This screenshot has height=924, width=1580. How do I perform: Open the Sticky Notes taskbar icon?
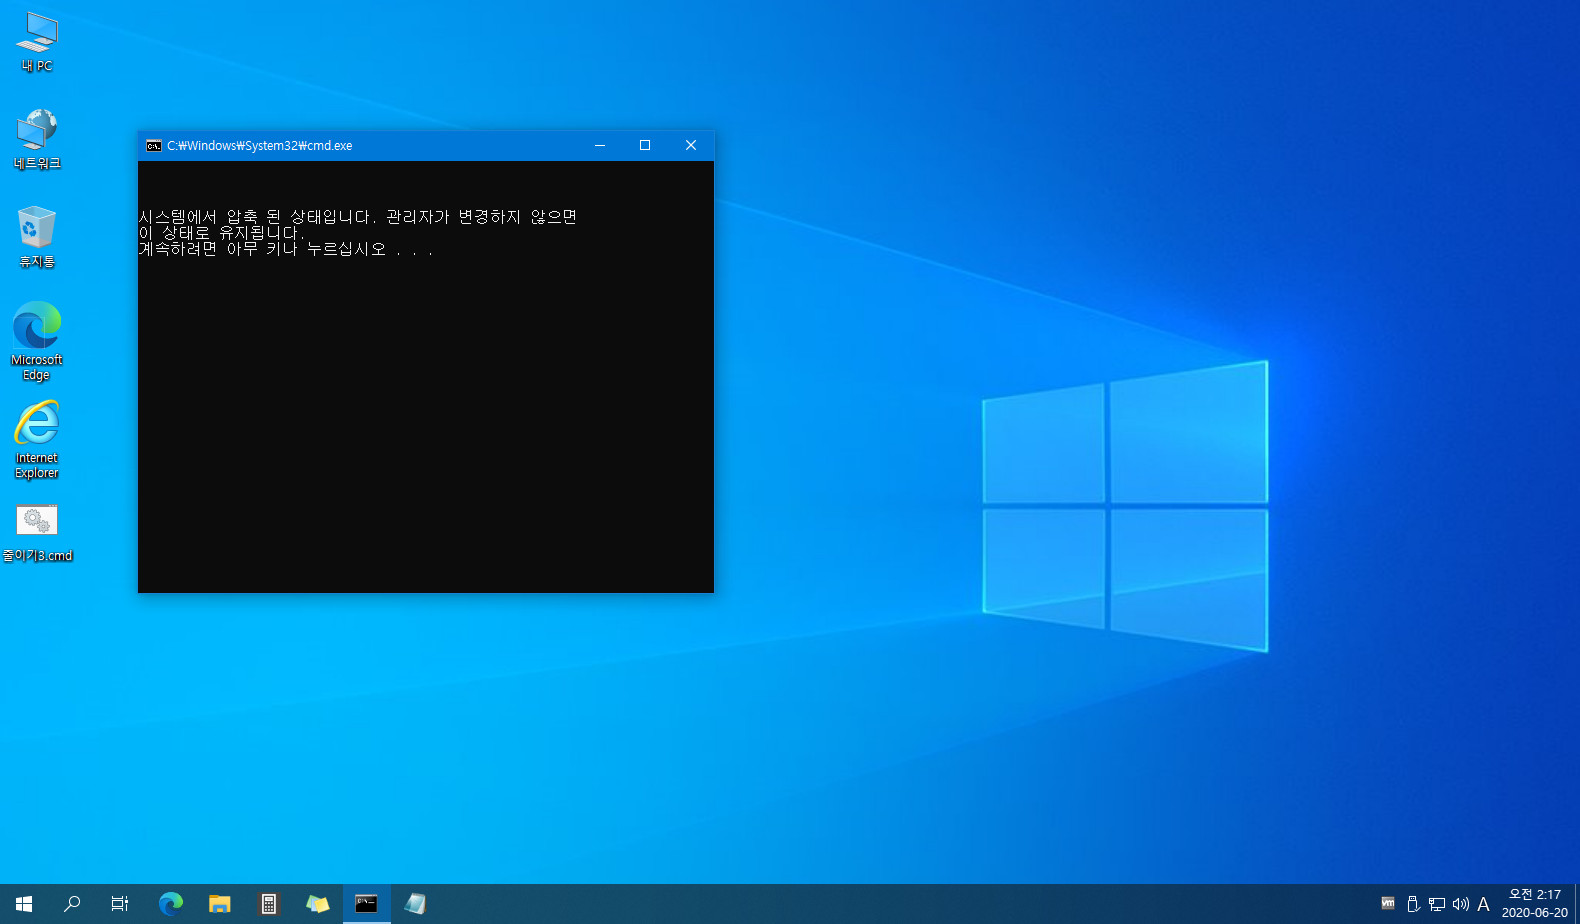click(318, 904)
